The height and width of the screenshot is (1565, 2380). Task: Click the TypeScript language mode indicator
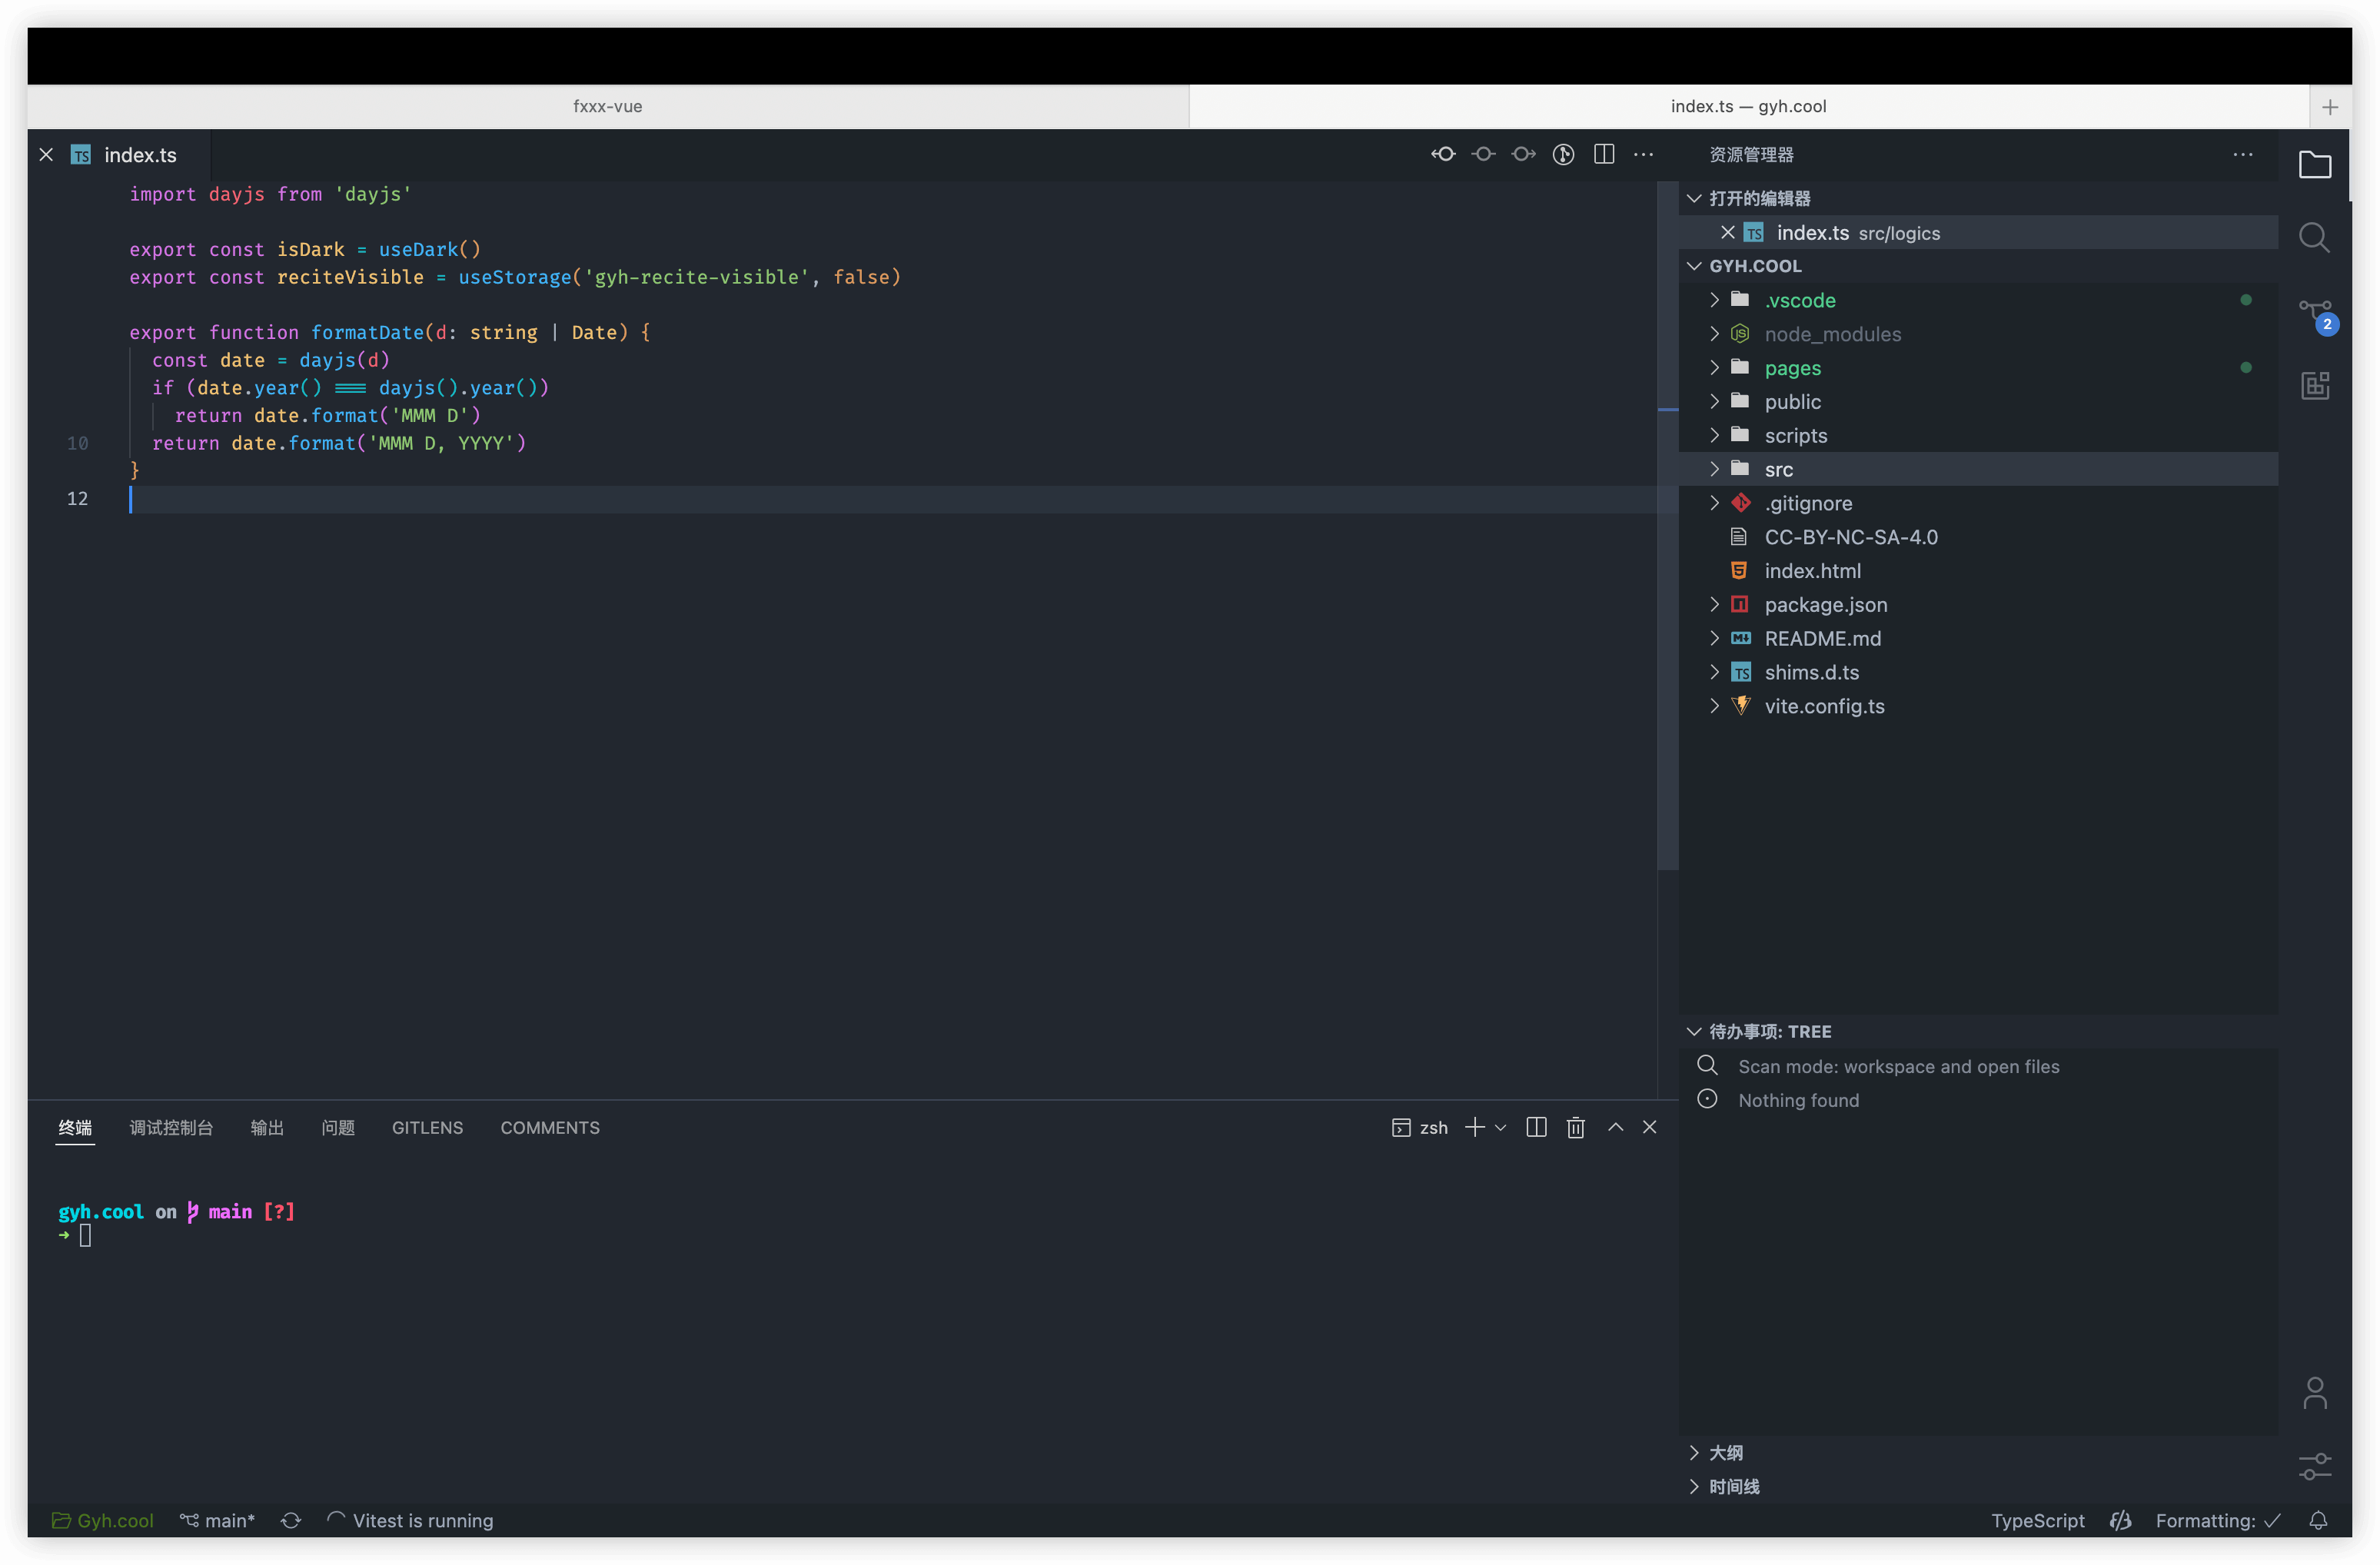pyautogui.click(x=2037, y=1520)
